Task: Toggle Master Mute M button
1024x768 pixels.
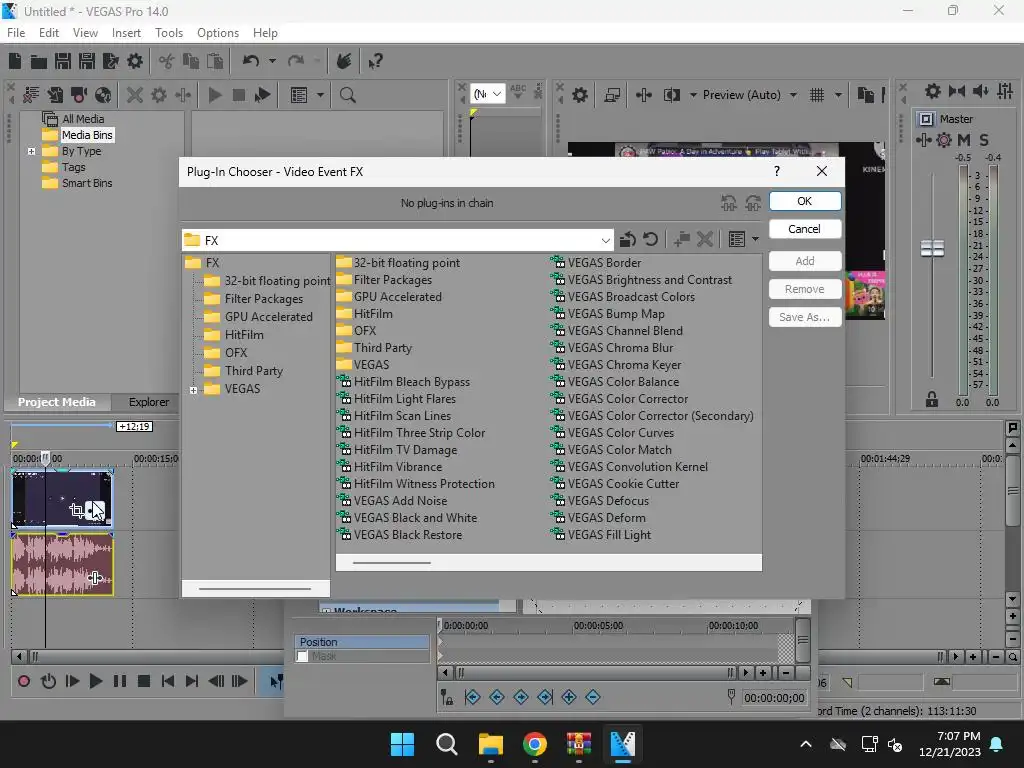Action: click(963, 140)
